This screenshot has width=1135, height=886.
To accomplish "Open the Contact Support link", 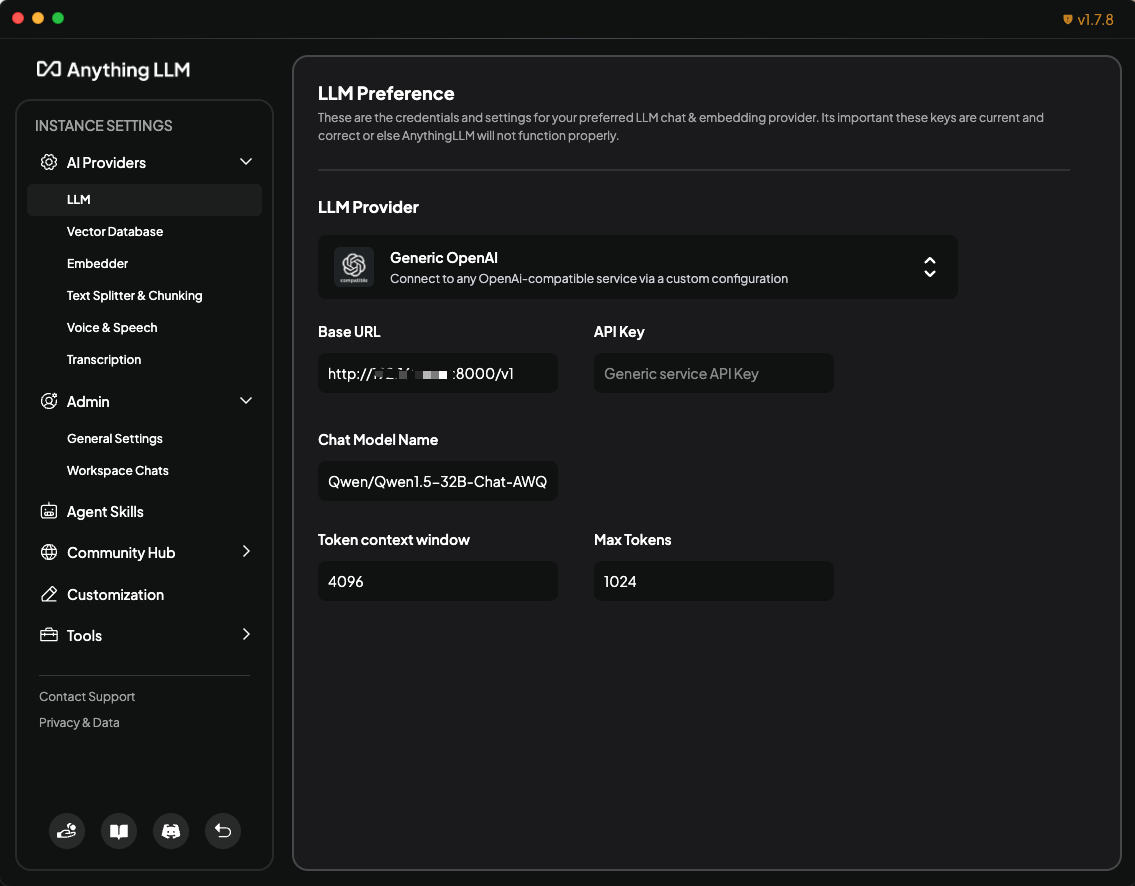I will [x=86, y=696].
